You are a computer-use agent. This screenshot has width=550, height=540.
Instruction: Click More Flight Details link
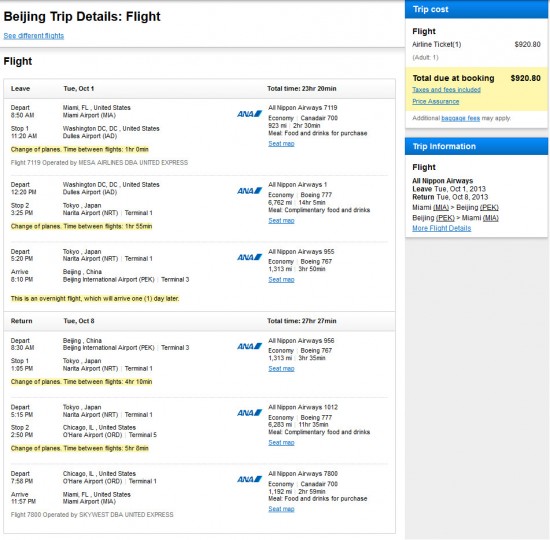tap(442, 228)
